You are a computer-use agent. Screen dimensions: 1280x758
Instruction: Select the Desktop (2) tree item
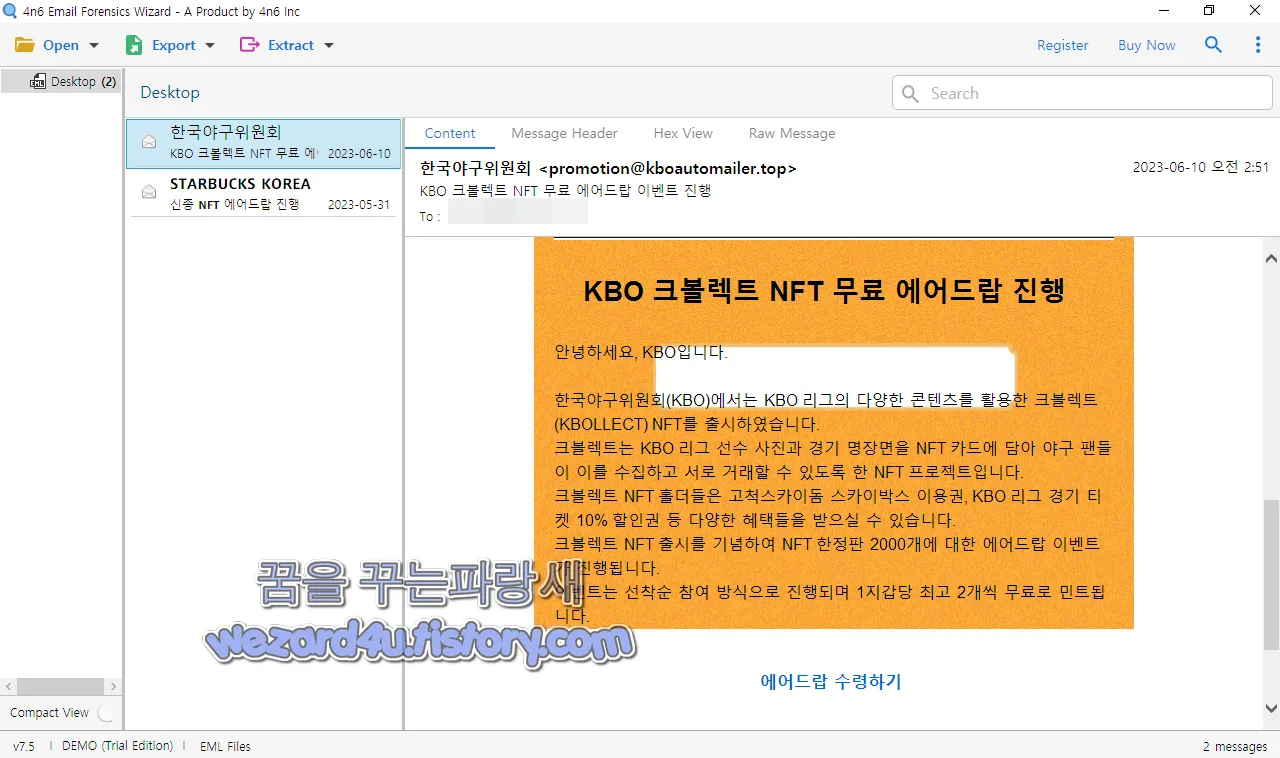click(x=62, y=81)
